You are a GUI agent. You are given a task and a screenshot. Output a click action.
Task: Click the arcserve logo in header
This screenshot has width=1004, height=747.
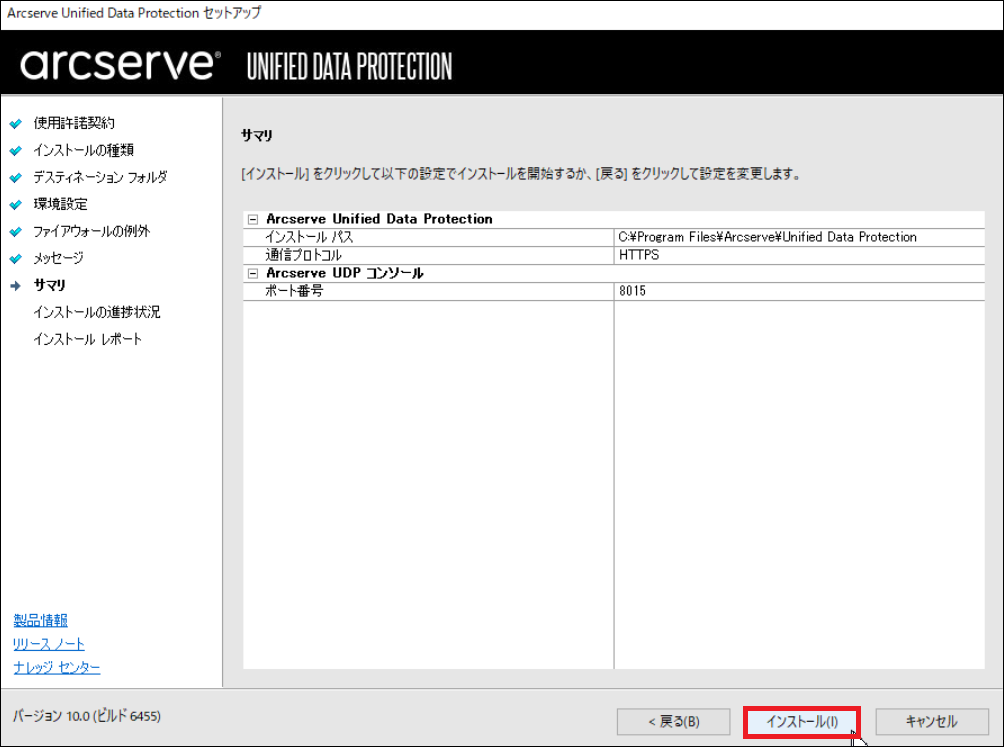pos(120,65)
